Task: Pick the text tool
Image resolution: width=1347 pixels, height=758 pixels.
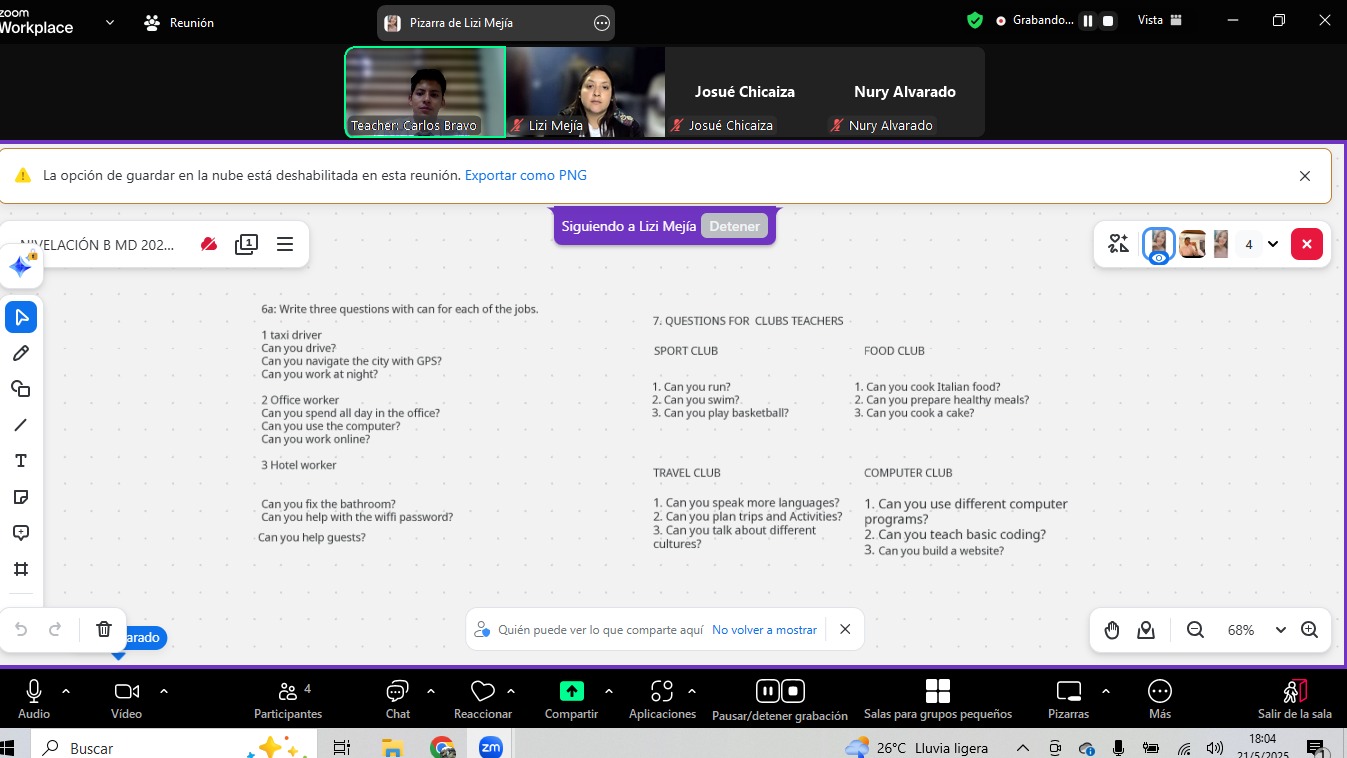Action: point(21,461)
